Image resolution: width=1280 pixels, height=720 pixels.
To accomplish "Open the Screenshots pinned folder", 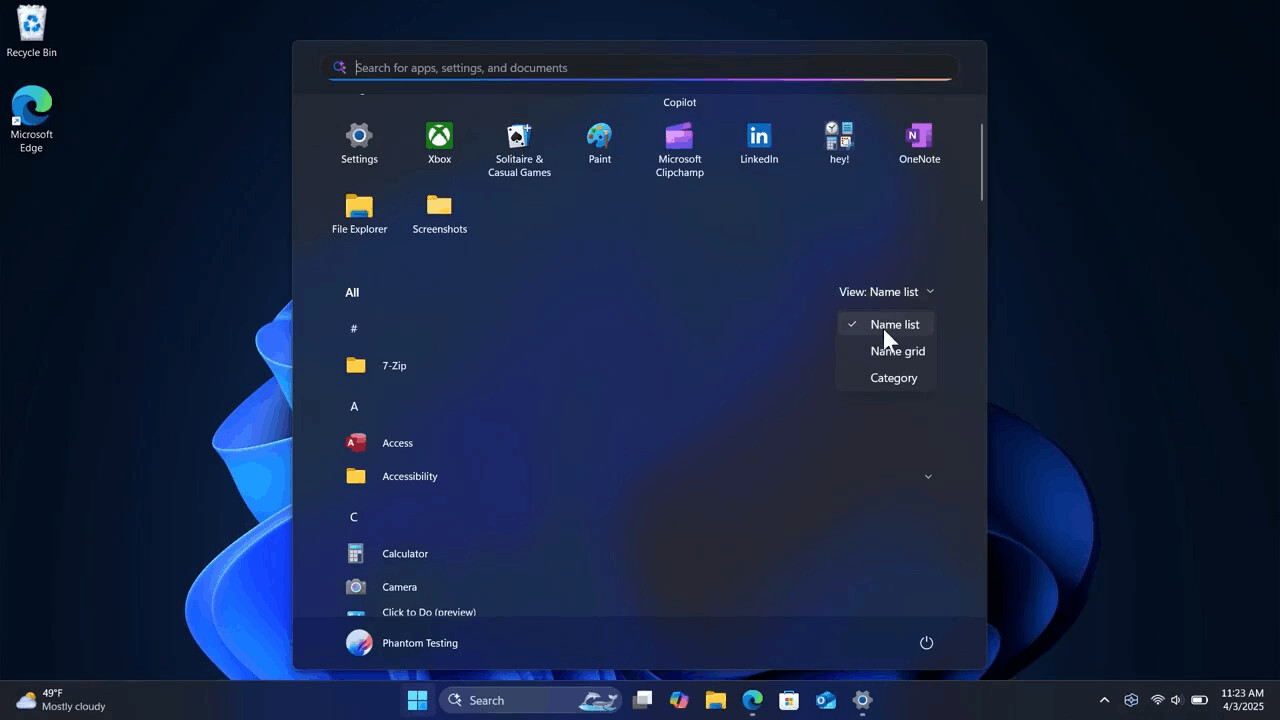I will 439,214.
